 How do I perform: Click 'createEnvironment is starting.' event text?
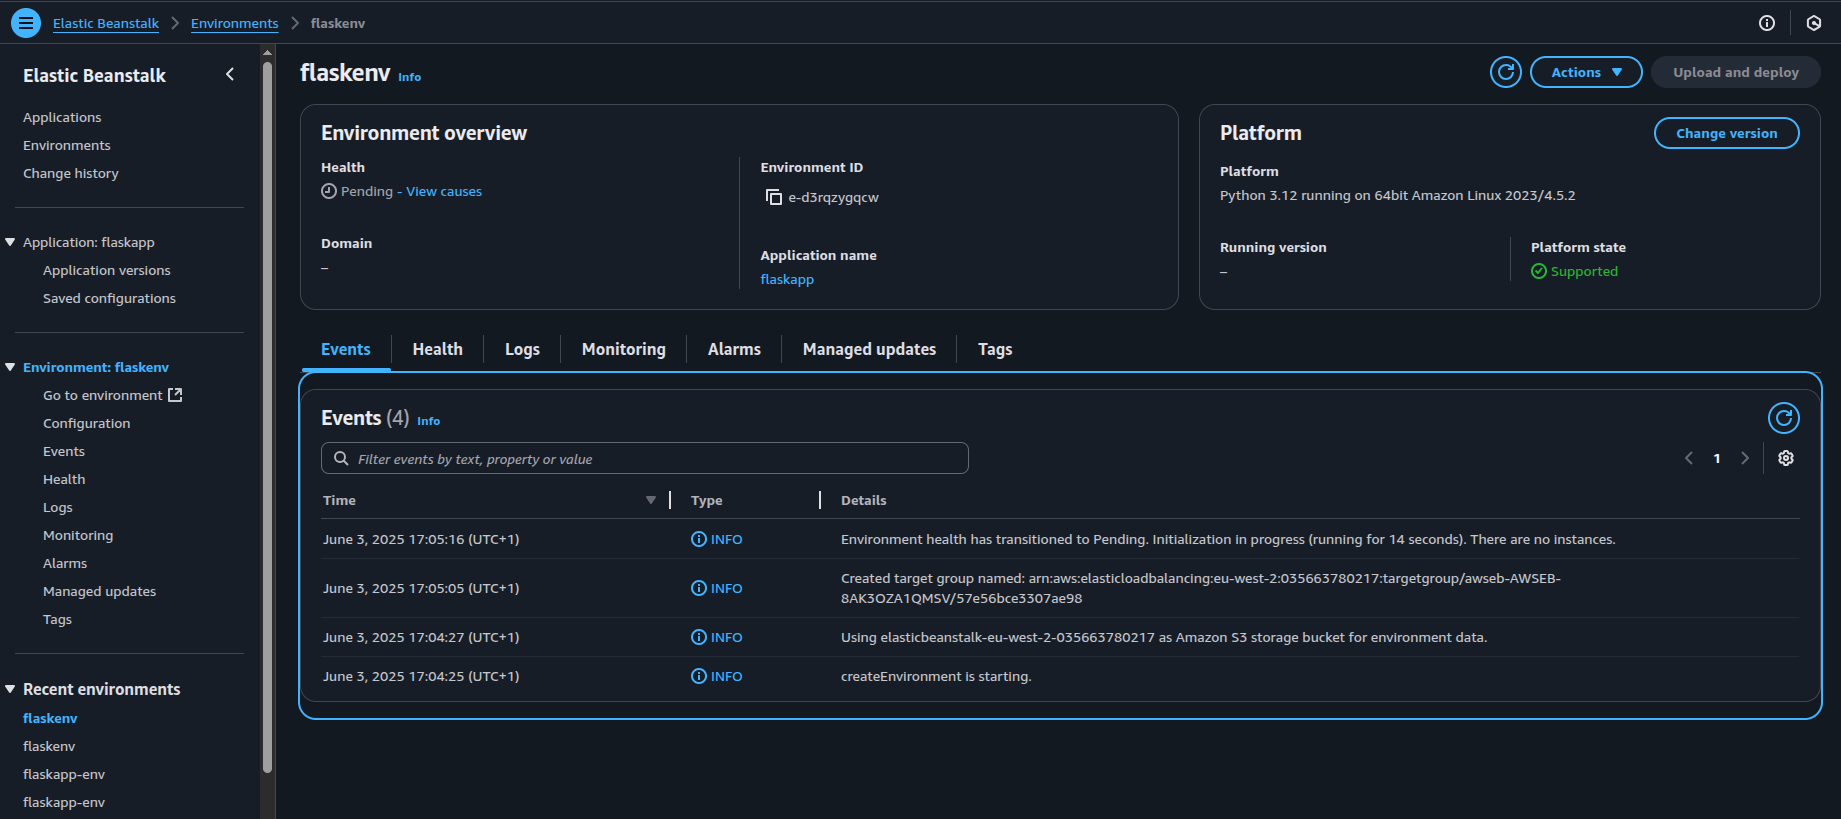(936, 676)
